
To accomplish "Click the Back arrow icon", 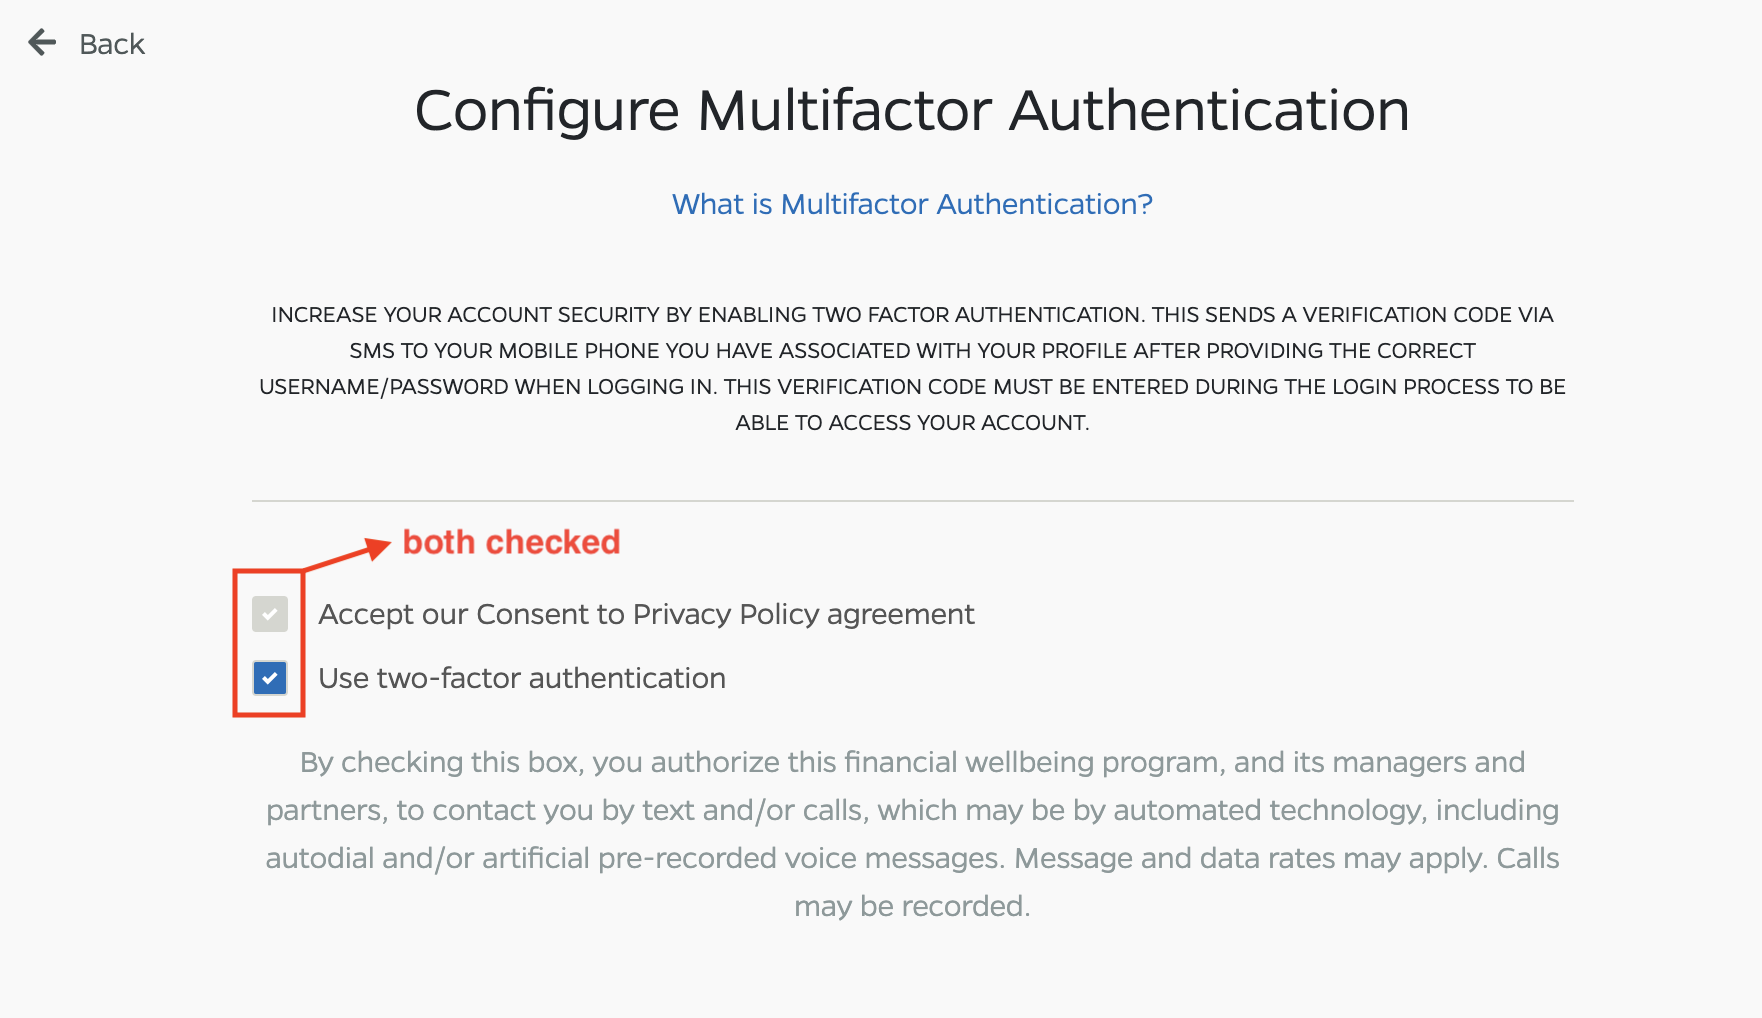I will (42, 43).
